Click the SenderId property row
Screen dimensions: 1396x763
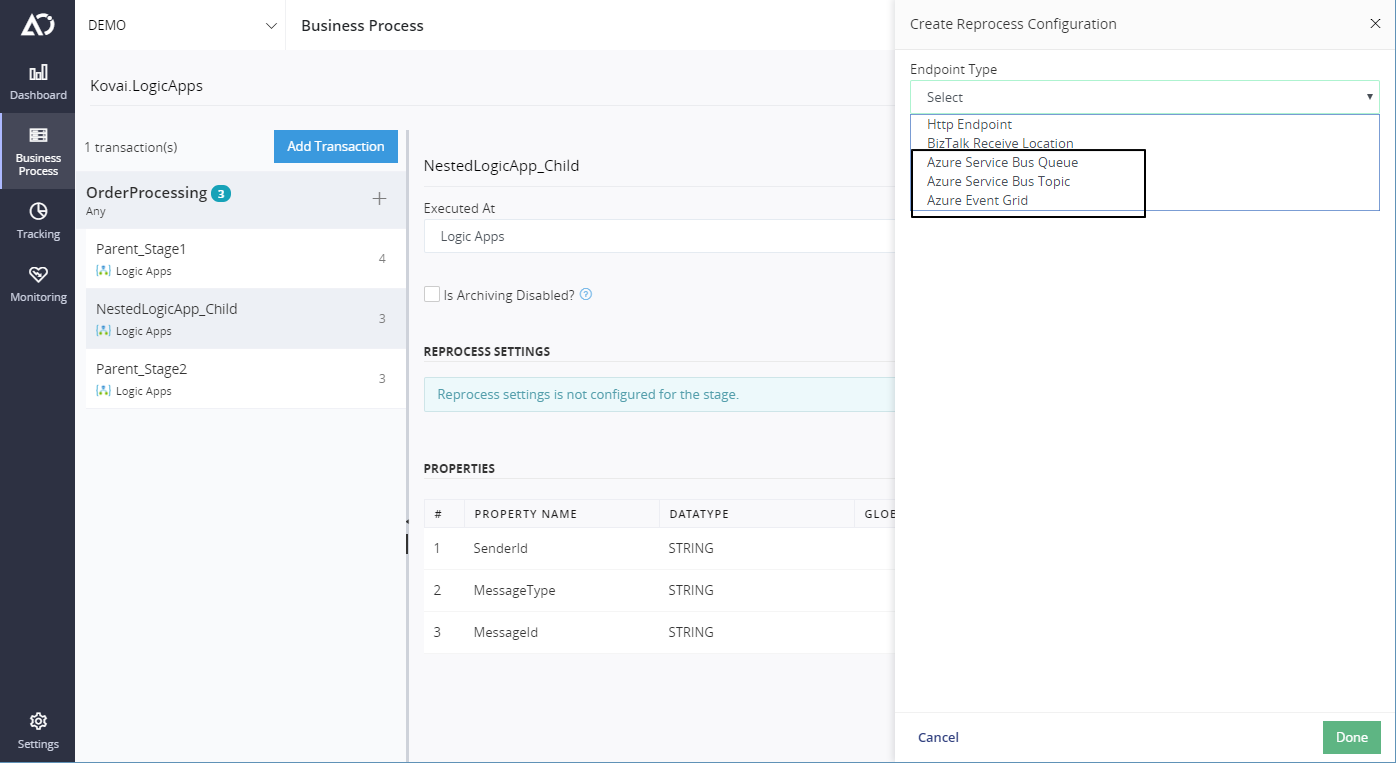click(x=659, y=548)
